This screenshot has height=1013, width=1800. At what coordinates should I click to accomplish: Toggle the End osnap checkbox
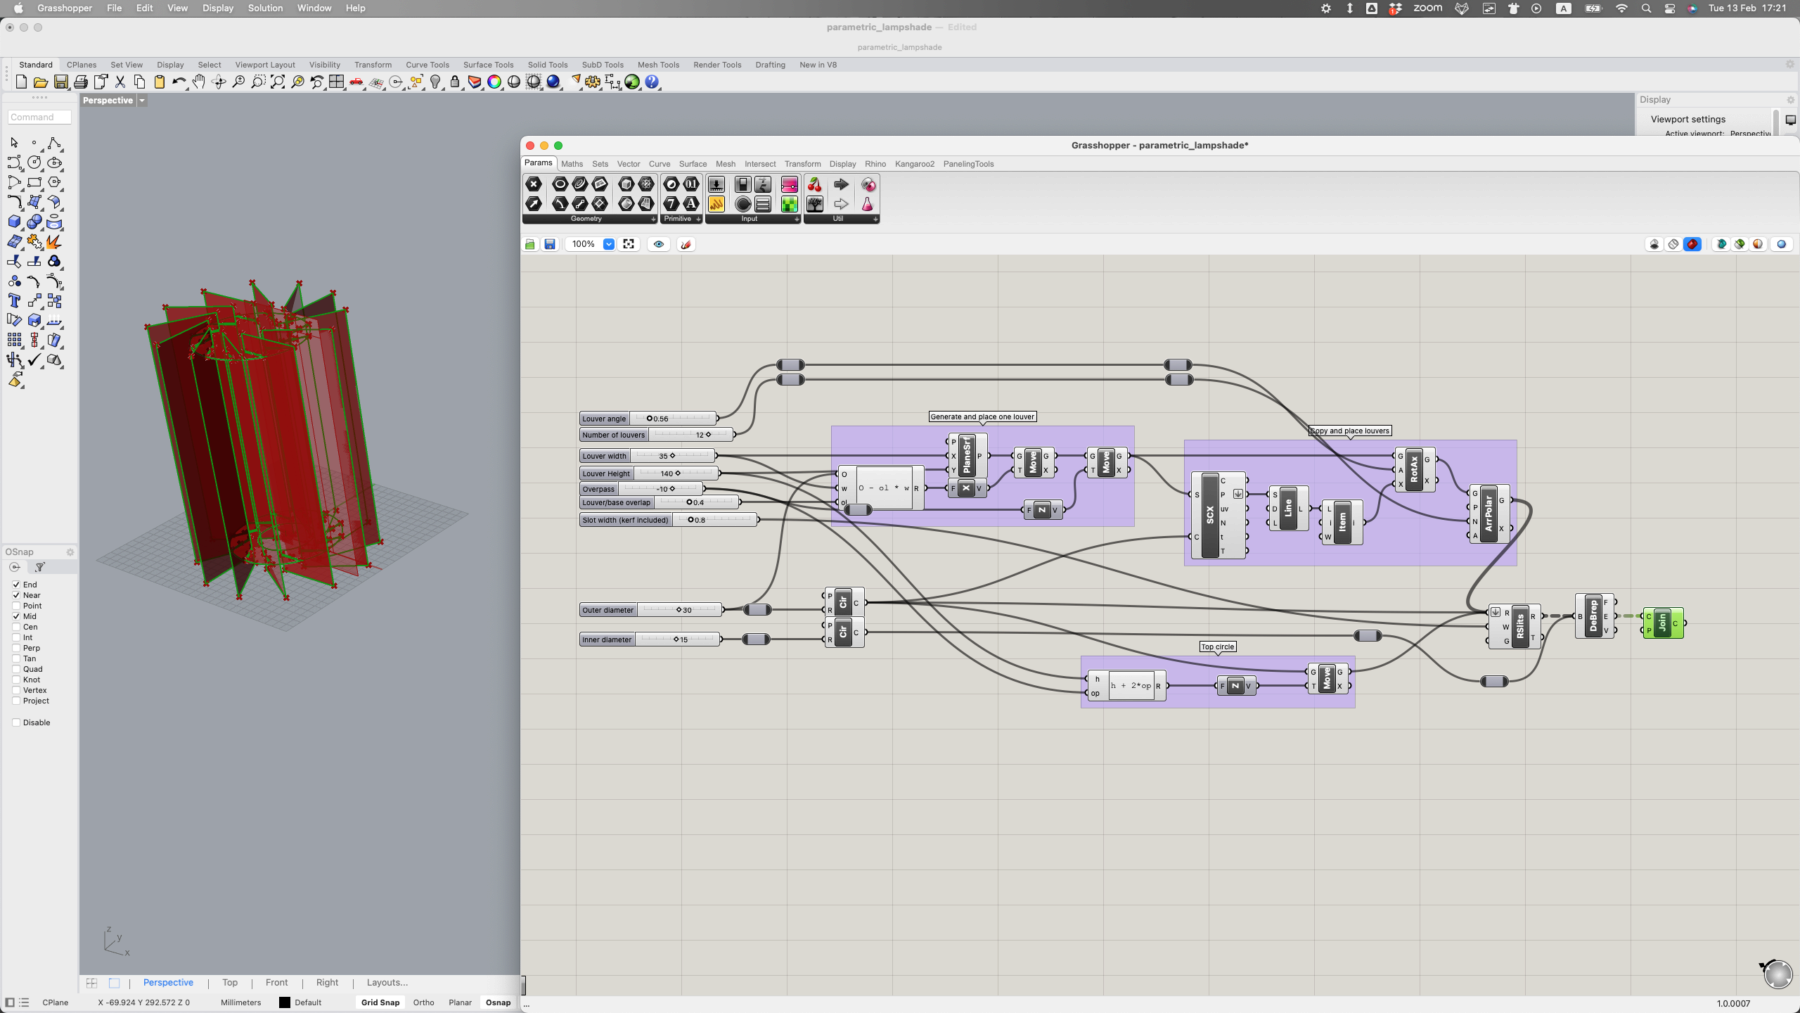(x=16, y=584)
